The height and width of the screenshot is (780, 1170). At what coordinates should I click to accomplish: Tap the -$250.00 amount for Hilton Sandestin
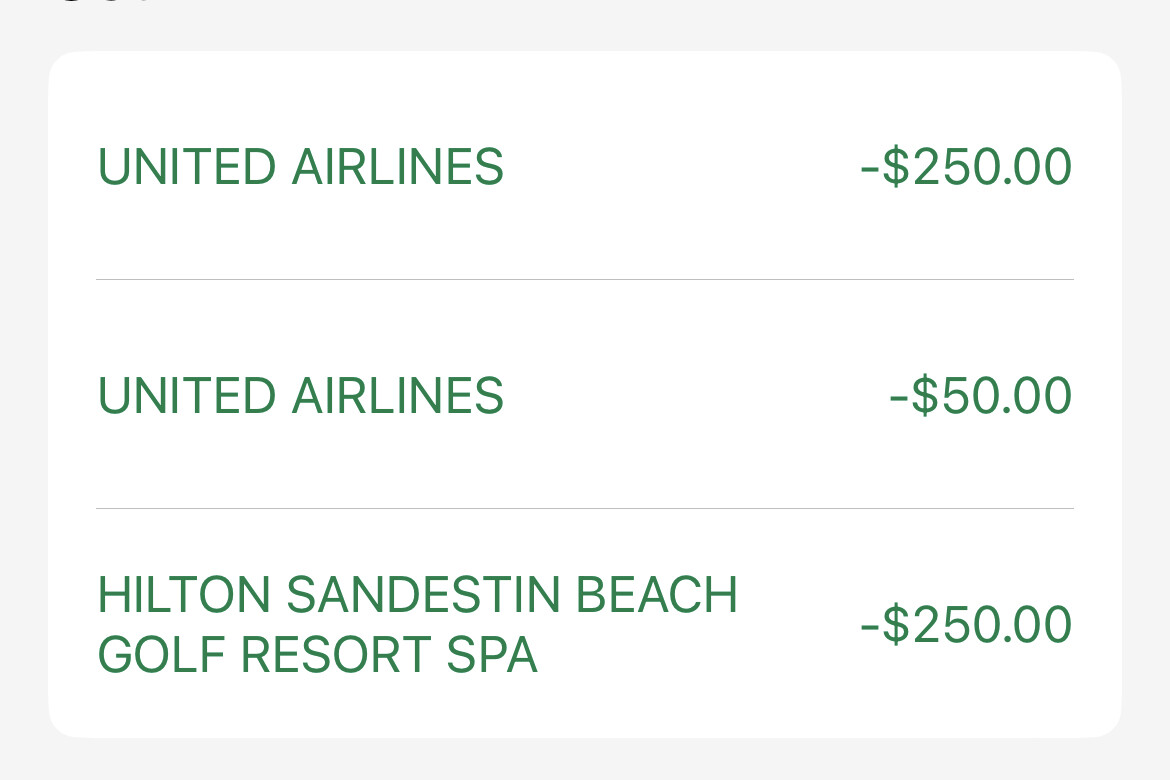pos(966,625)
